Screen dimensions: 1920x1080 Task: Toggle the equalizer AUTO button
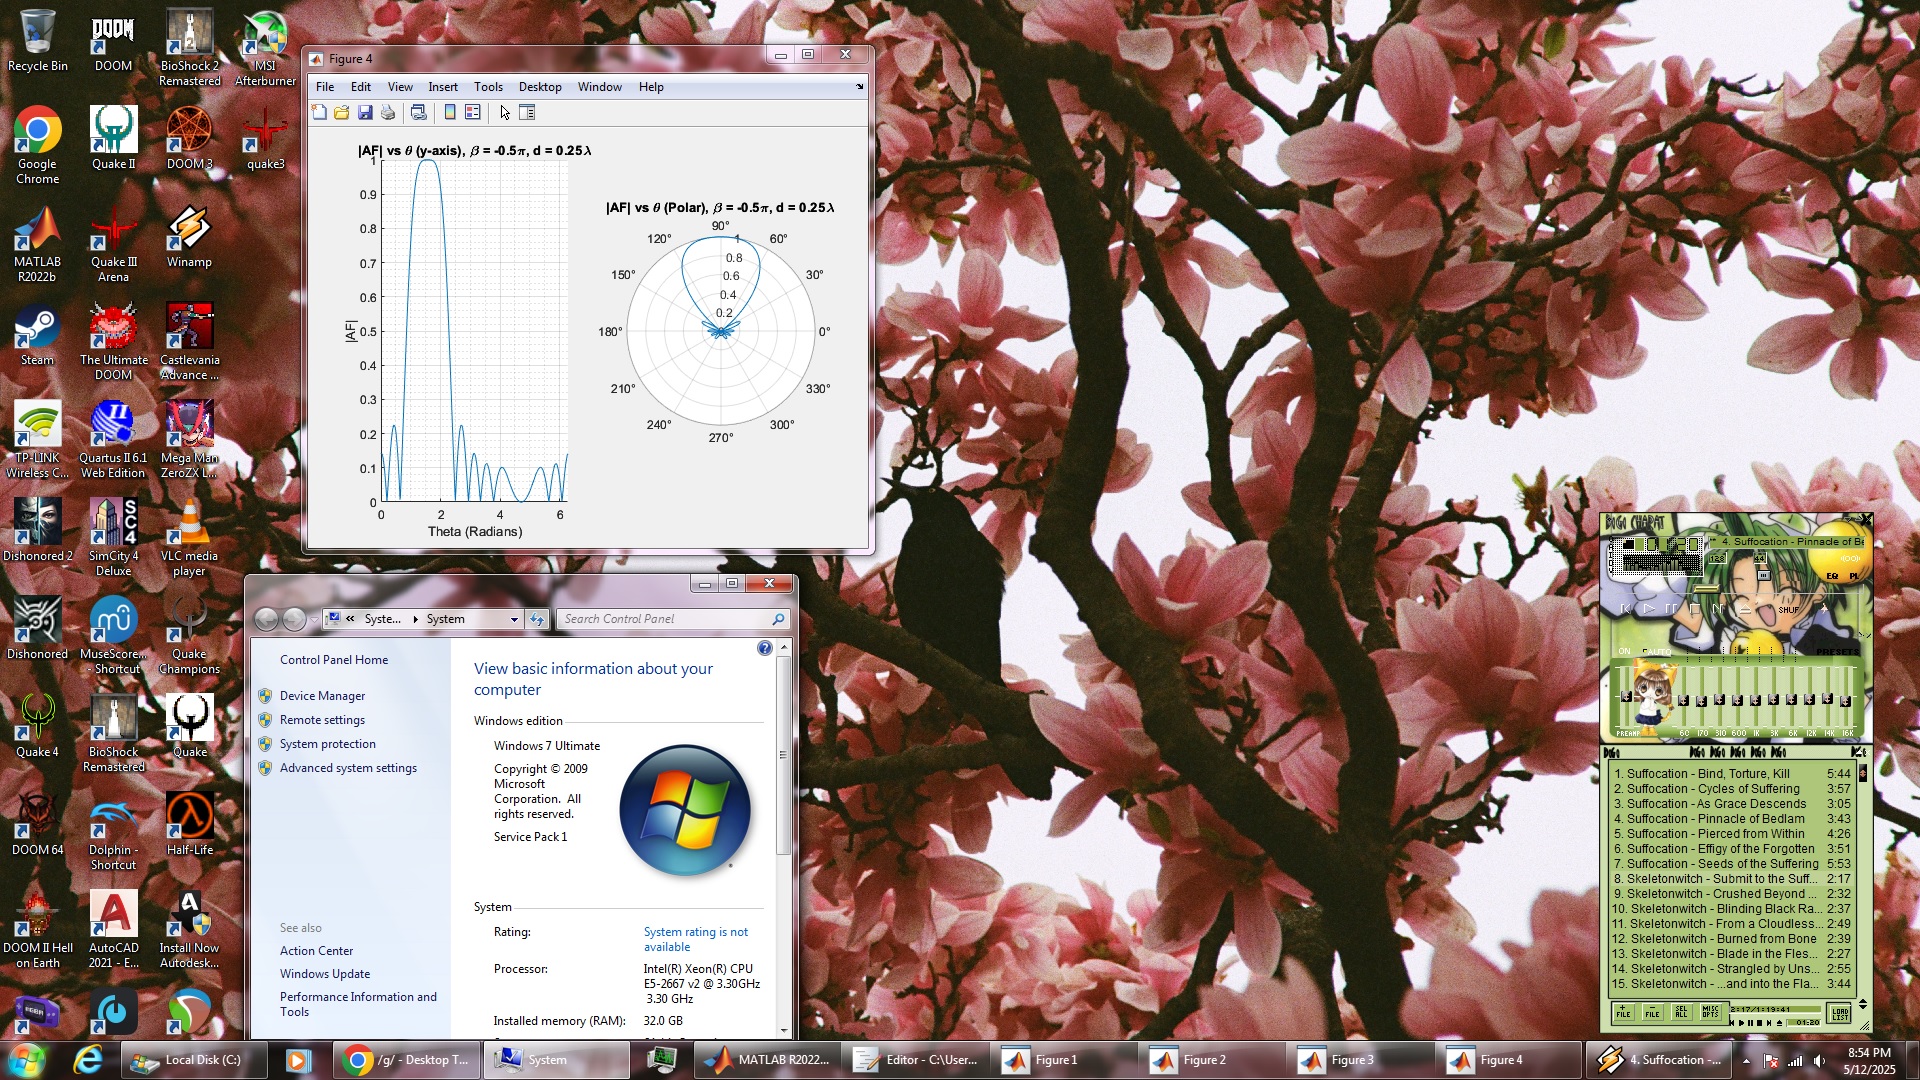pos(1659,652)
